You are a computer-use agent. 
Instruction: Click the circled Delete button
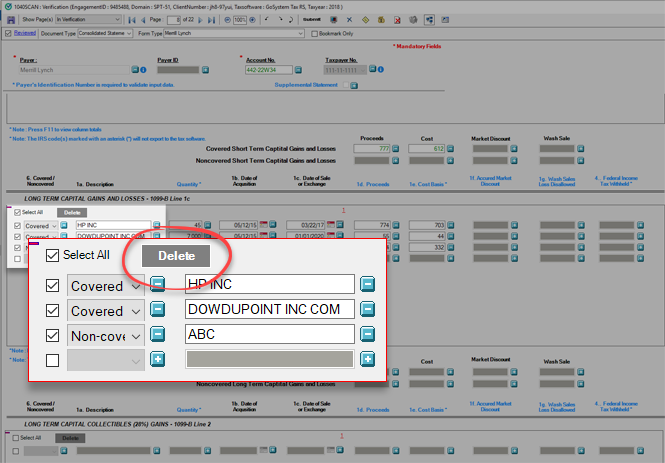[x=175, y=256]
